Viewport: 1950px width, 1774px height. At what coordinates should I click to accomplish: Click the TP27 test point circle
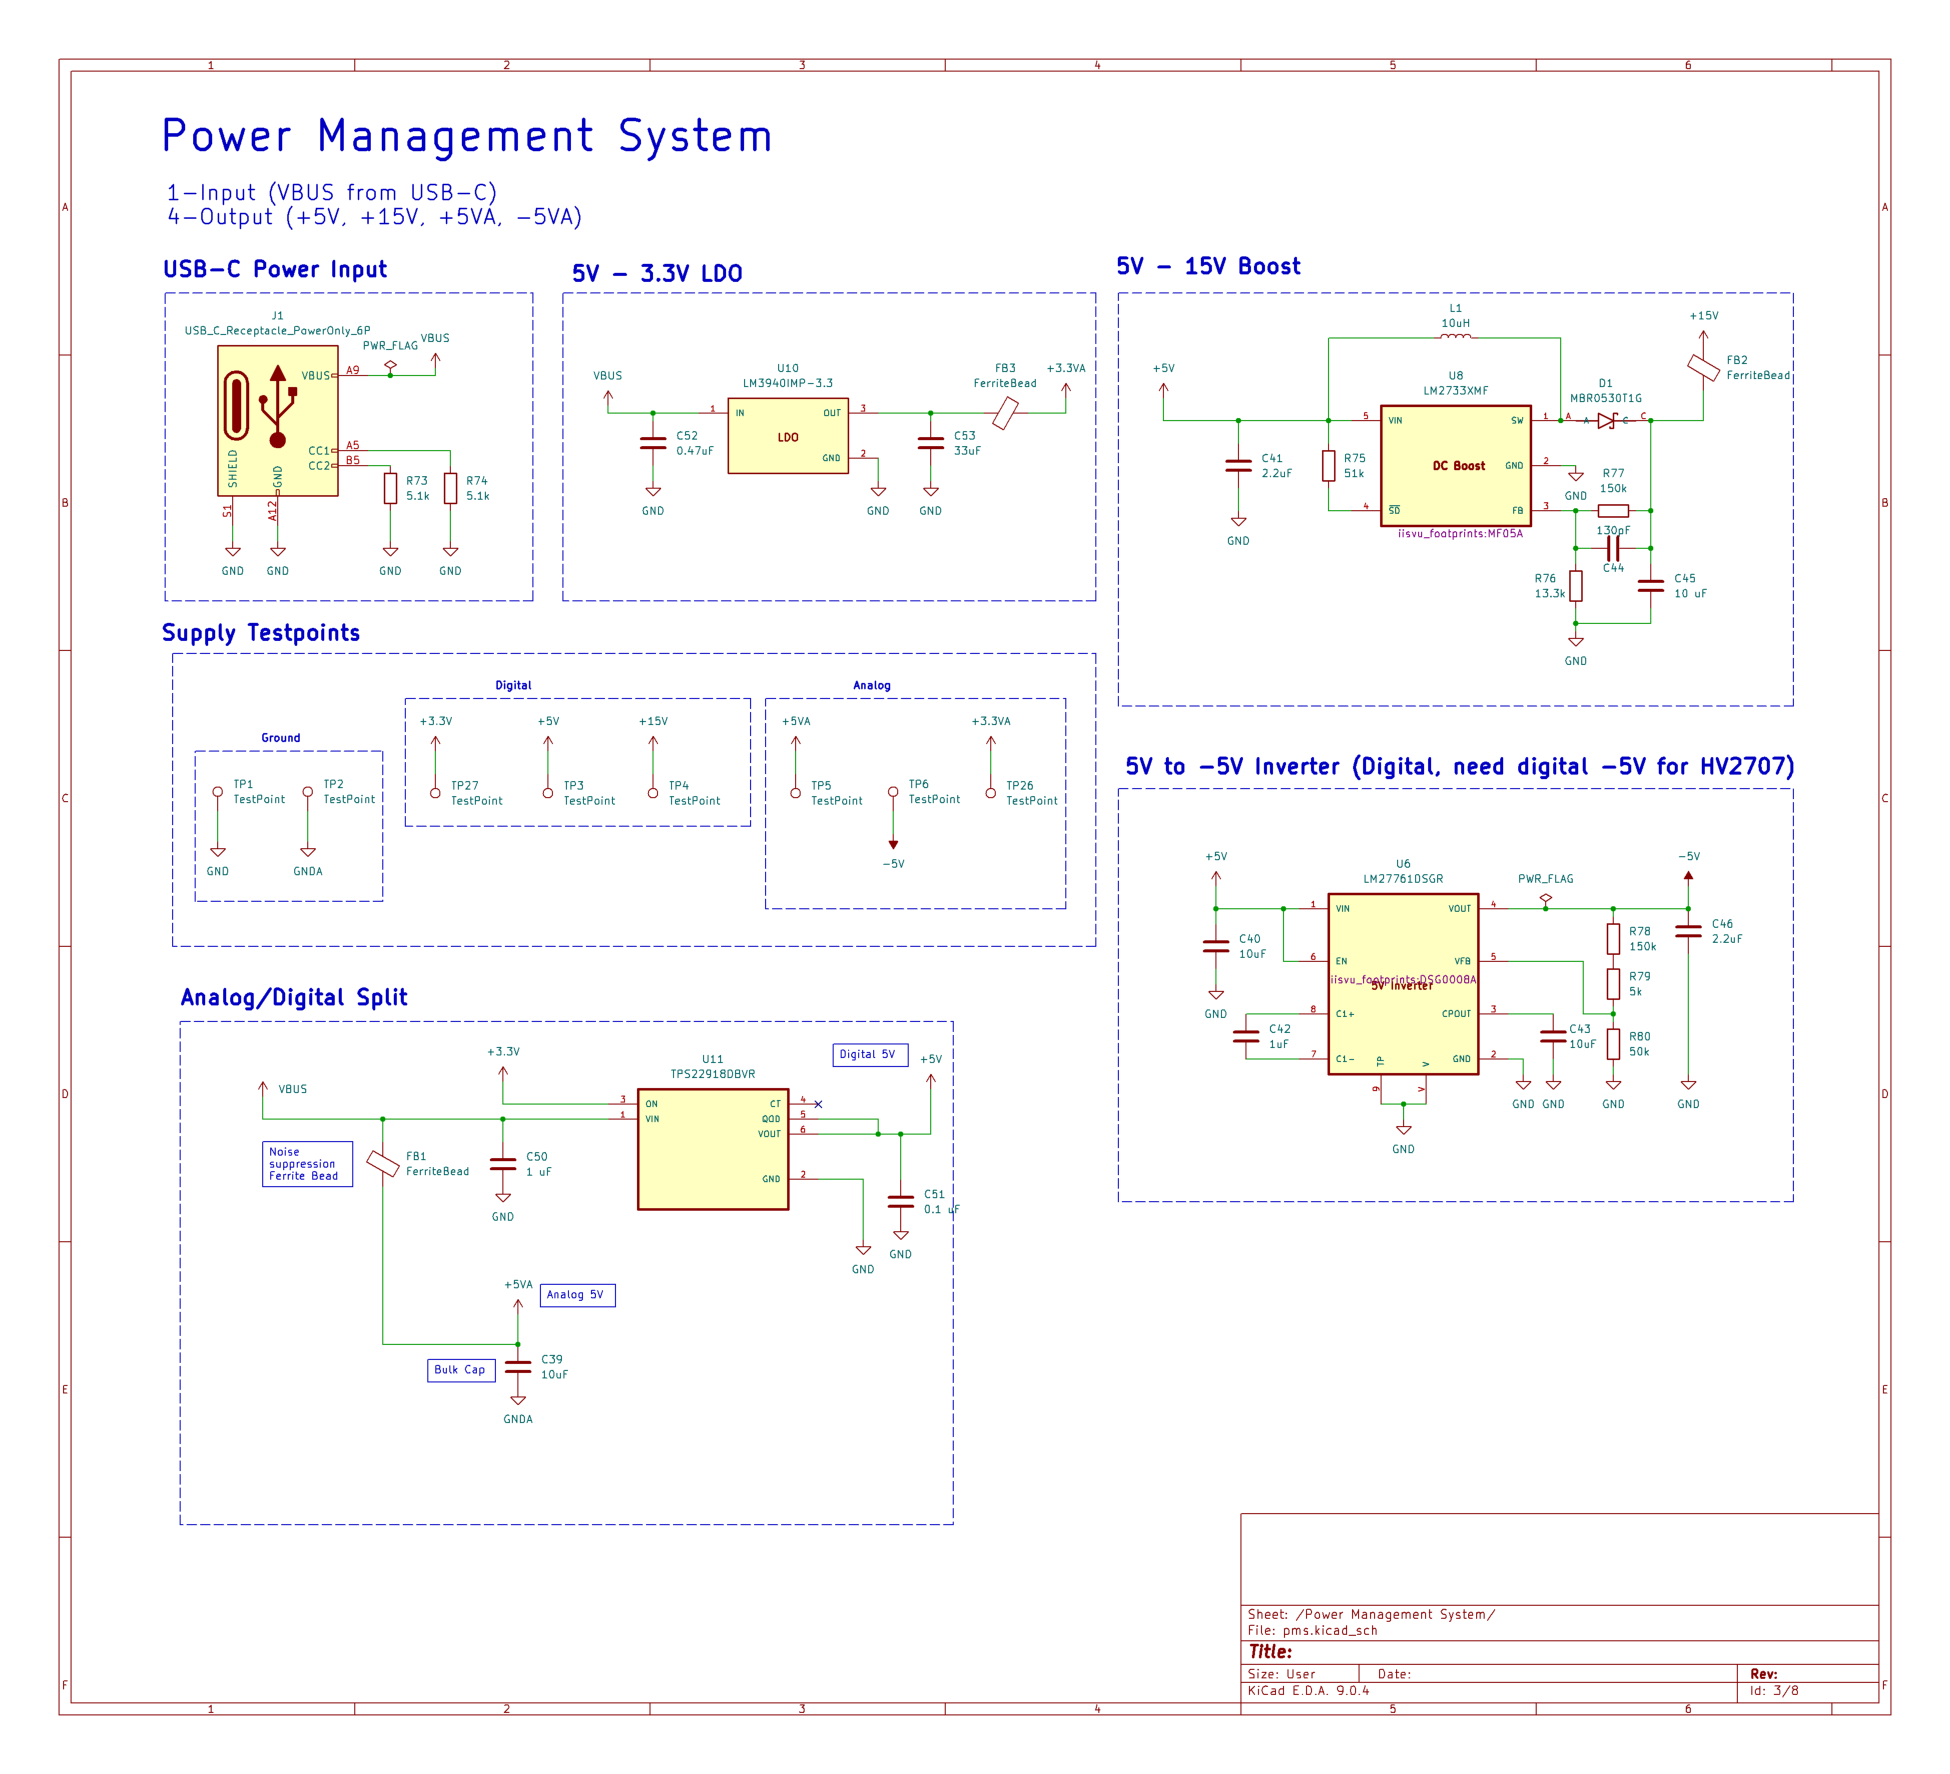point(435,793)
